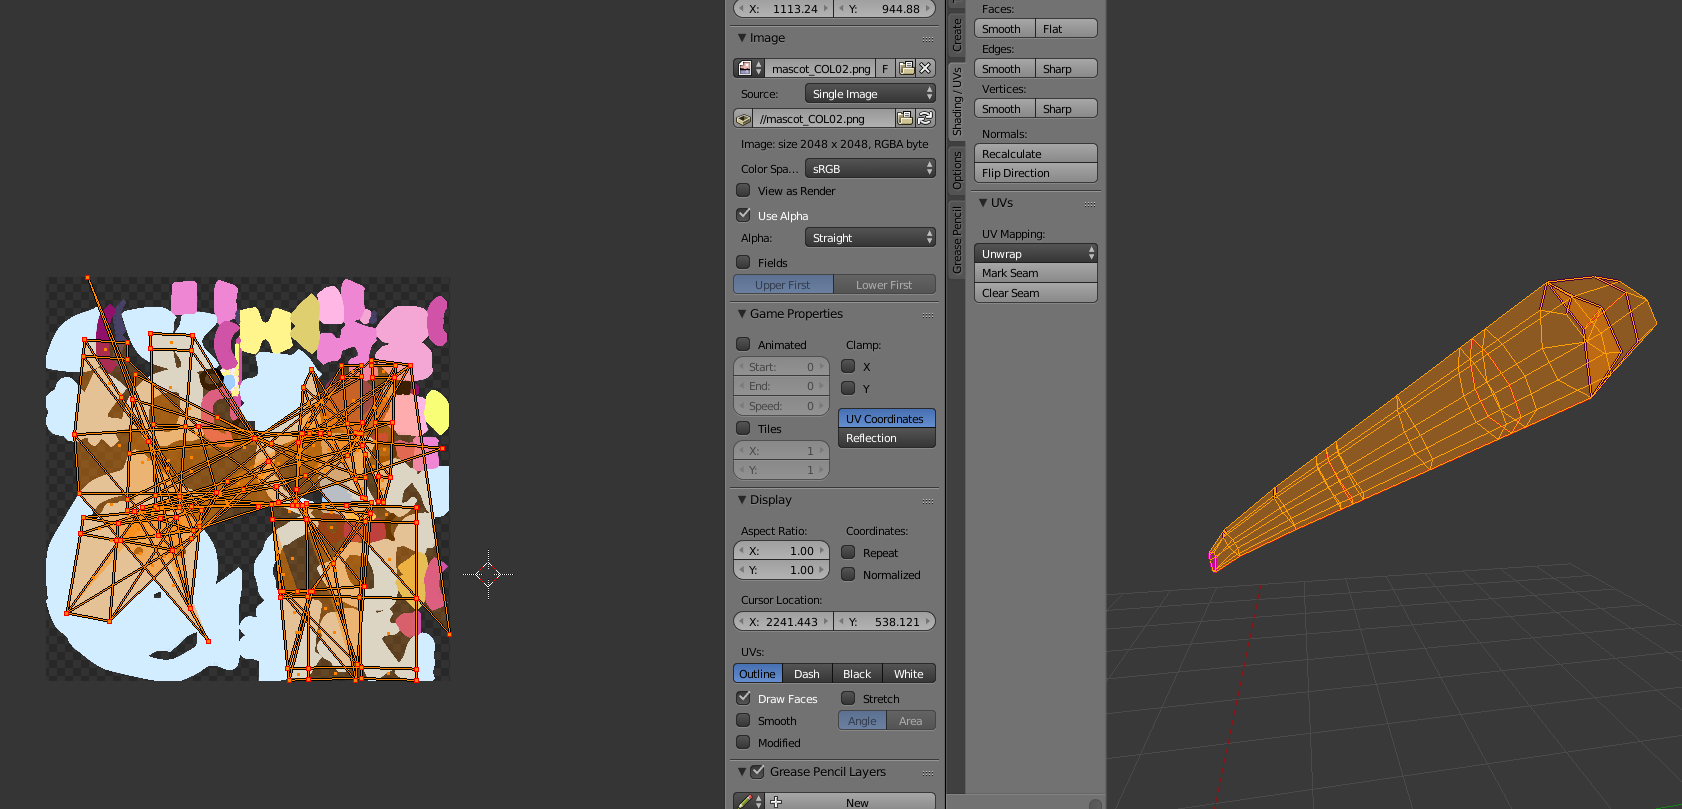Switch to the Shading / UVs tab

pyautogui.click(x=957, y=102)
